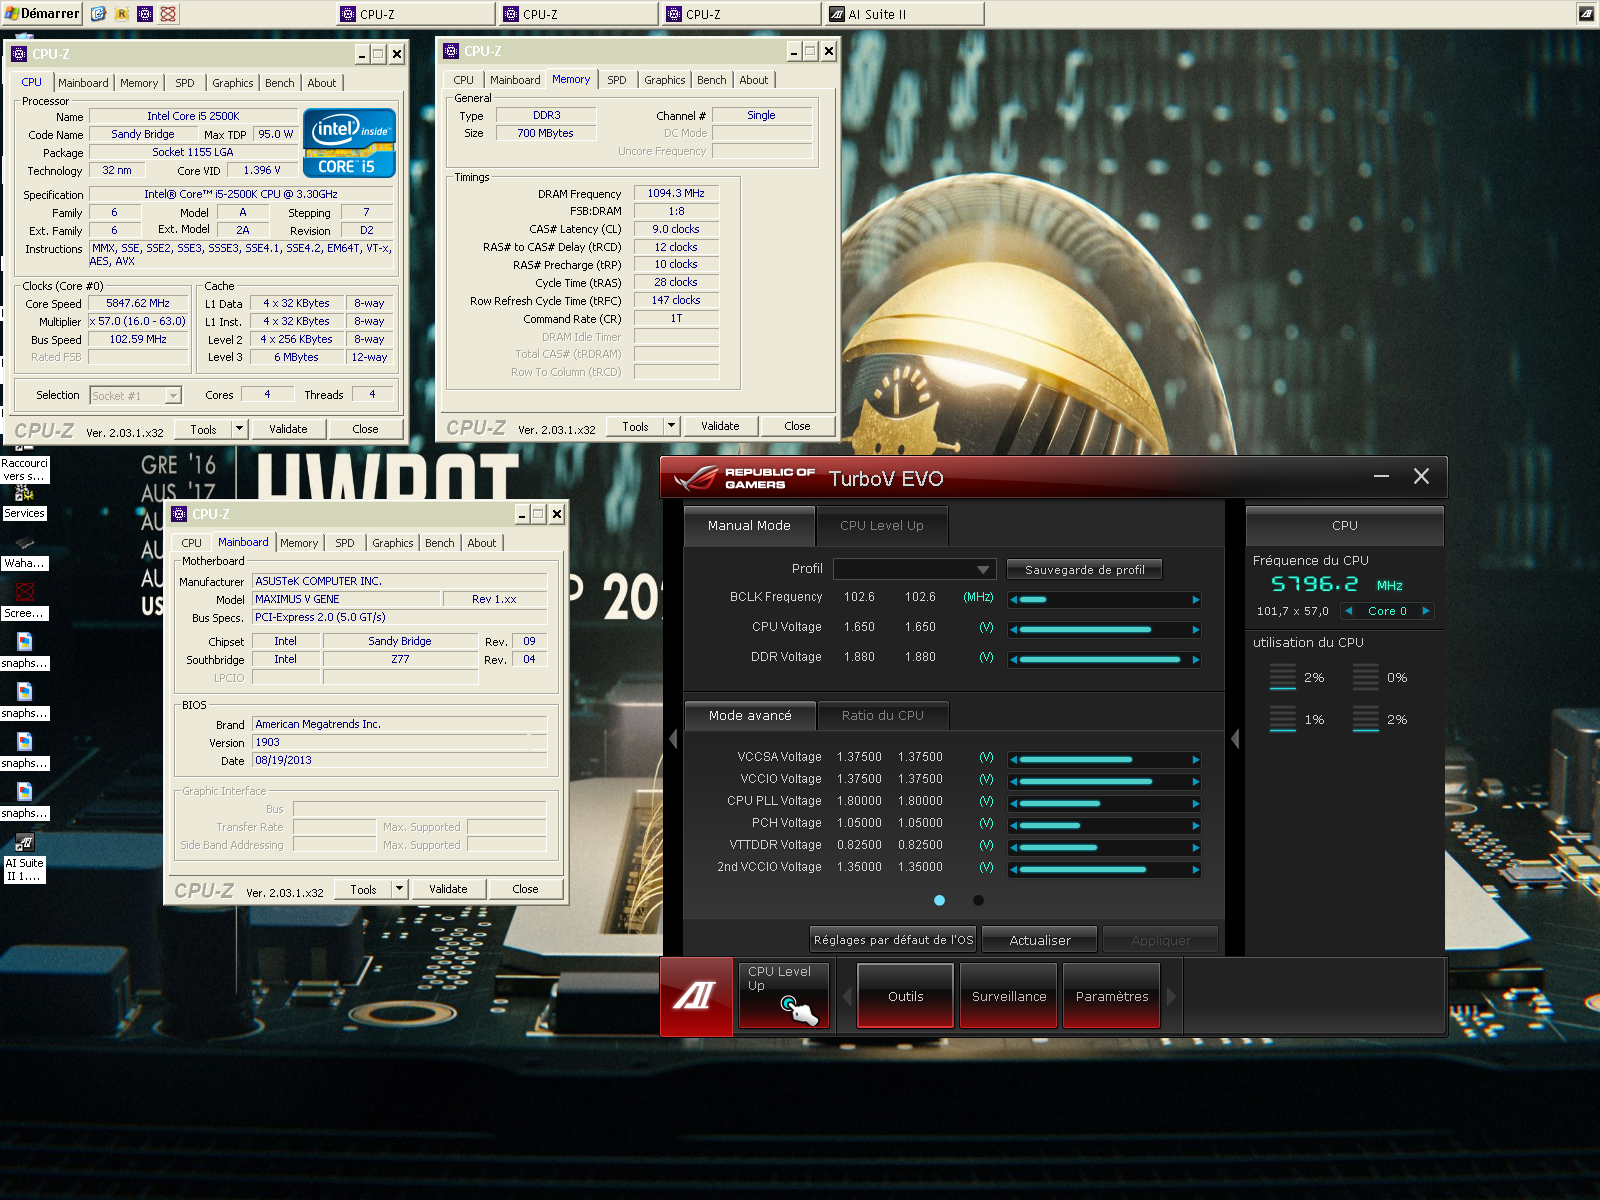The width and height of the screenshot is (1600, 1200).
Task: Click the Intel Core i5 logo in CPU-Z
Action: 349,143
